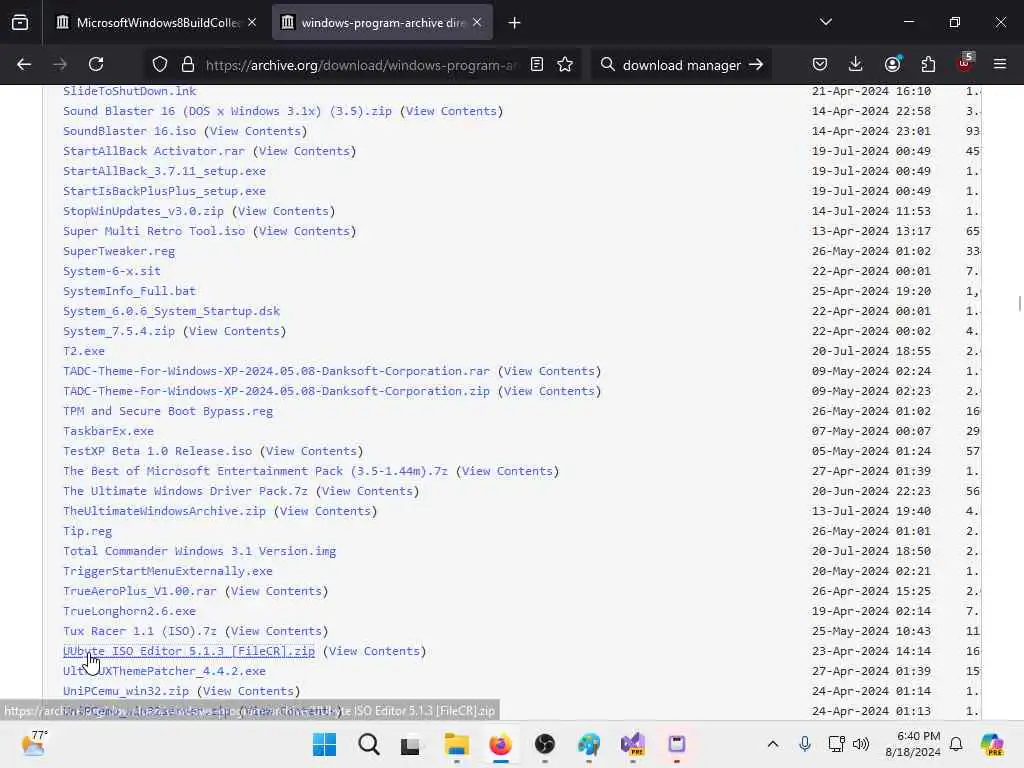This screenshot has height=768, width=1024.
Task: Click the archive.org address bar
Action: 361,65
